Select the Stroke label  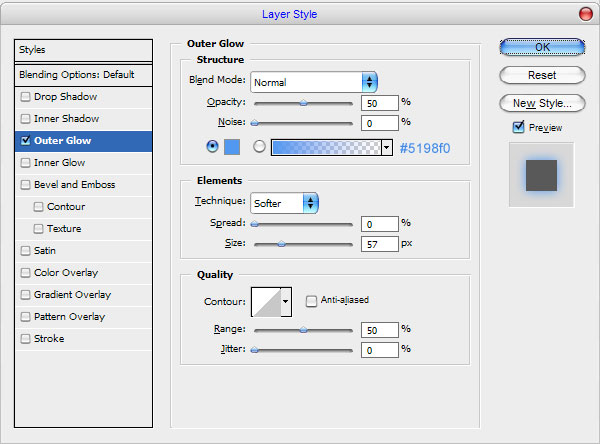(49, 339)
